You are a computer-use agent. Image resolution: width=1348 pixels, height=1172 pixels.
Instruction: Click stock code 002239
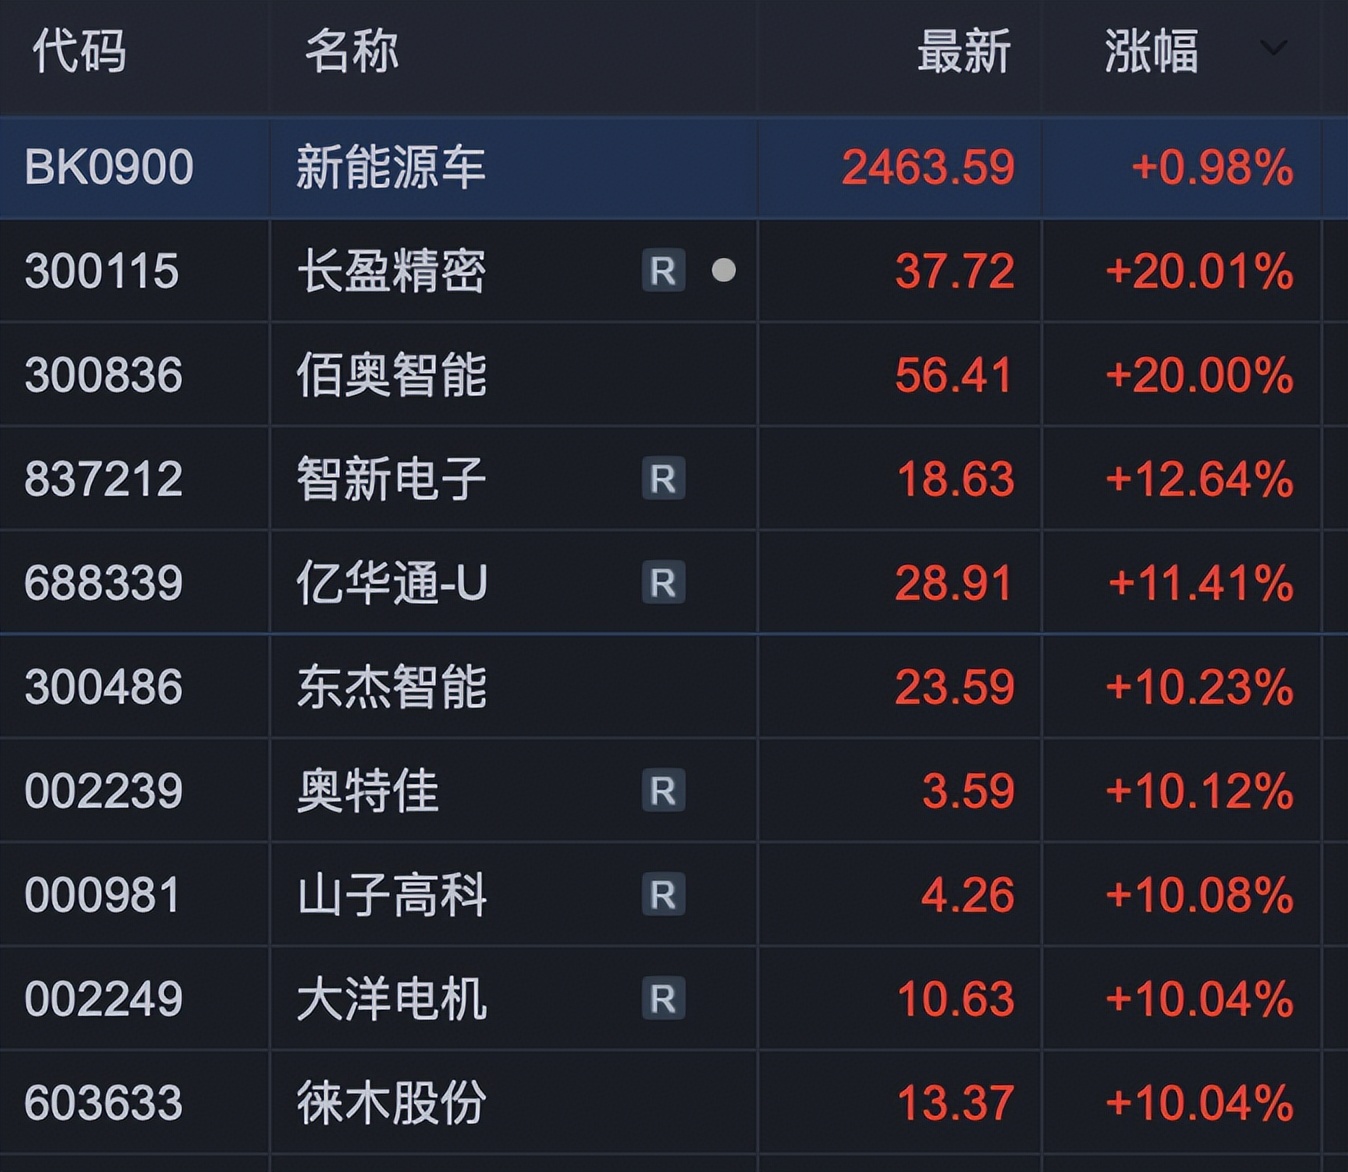click(x=104, y=791)
